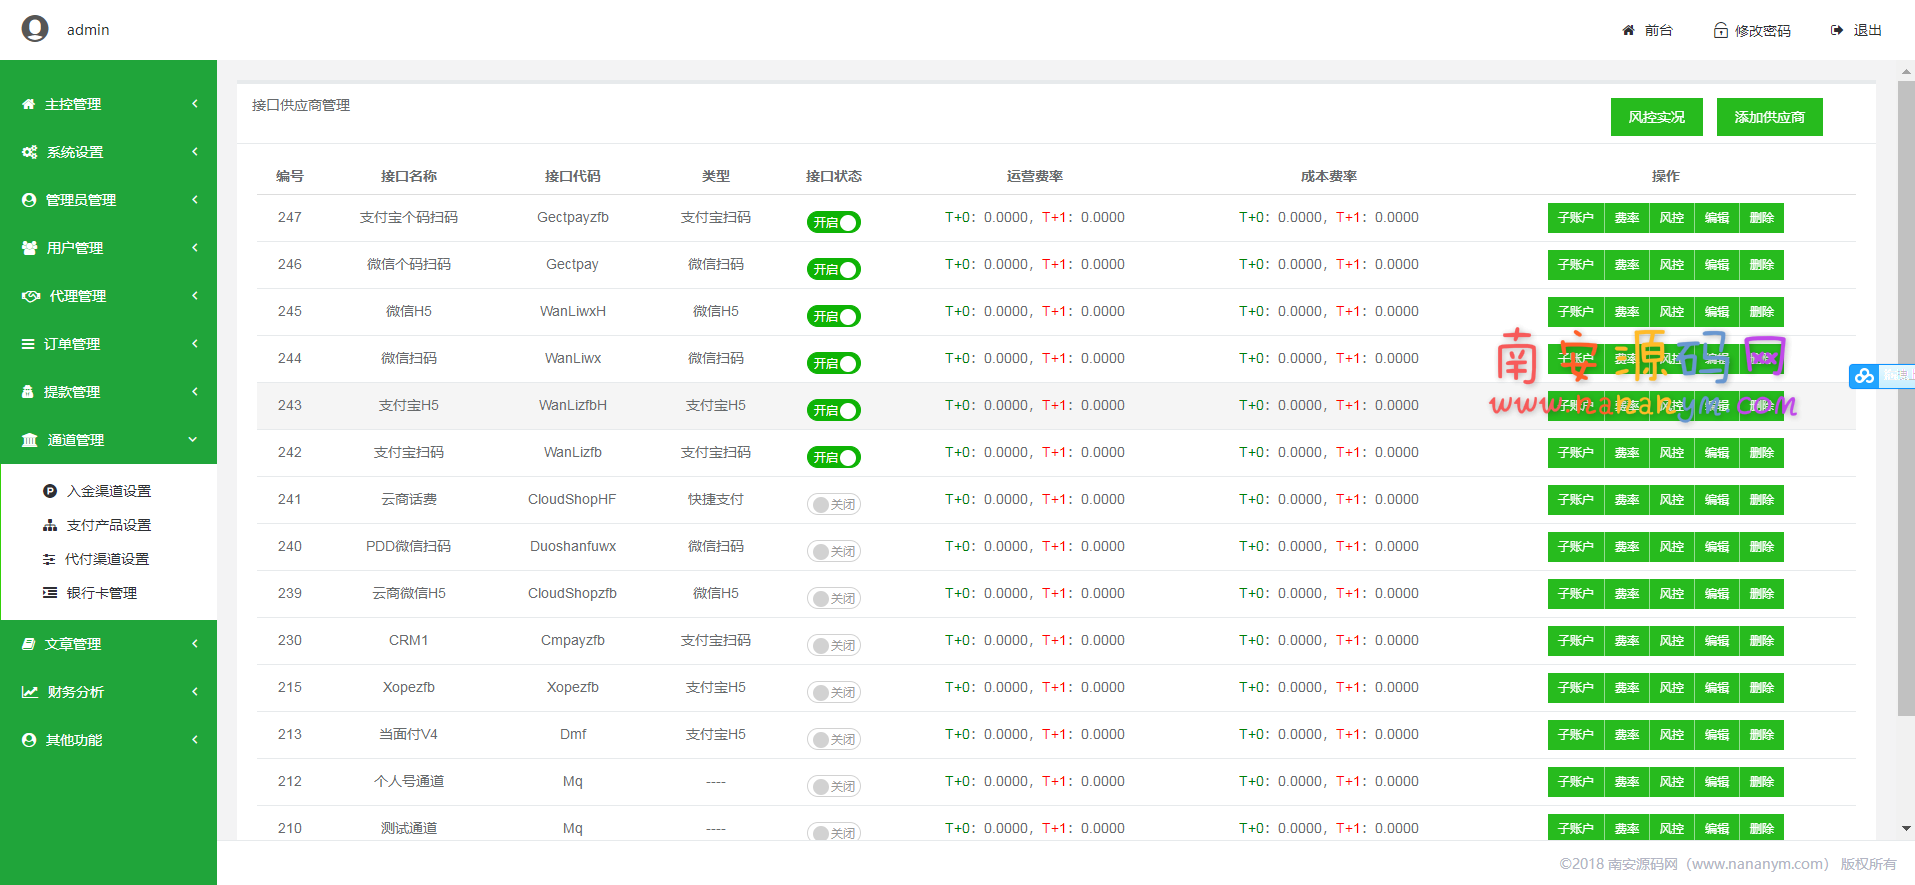Open the 其他功能 menu
Viewport: 1915px width, 885px height.
tap(108, 740)
